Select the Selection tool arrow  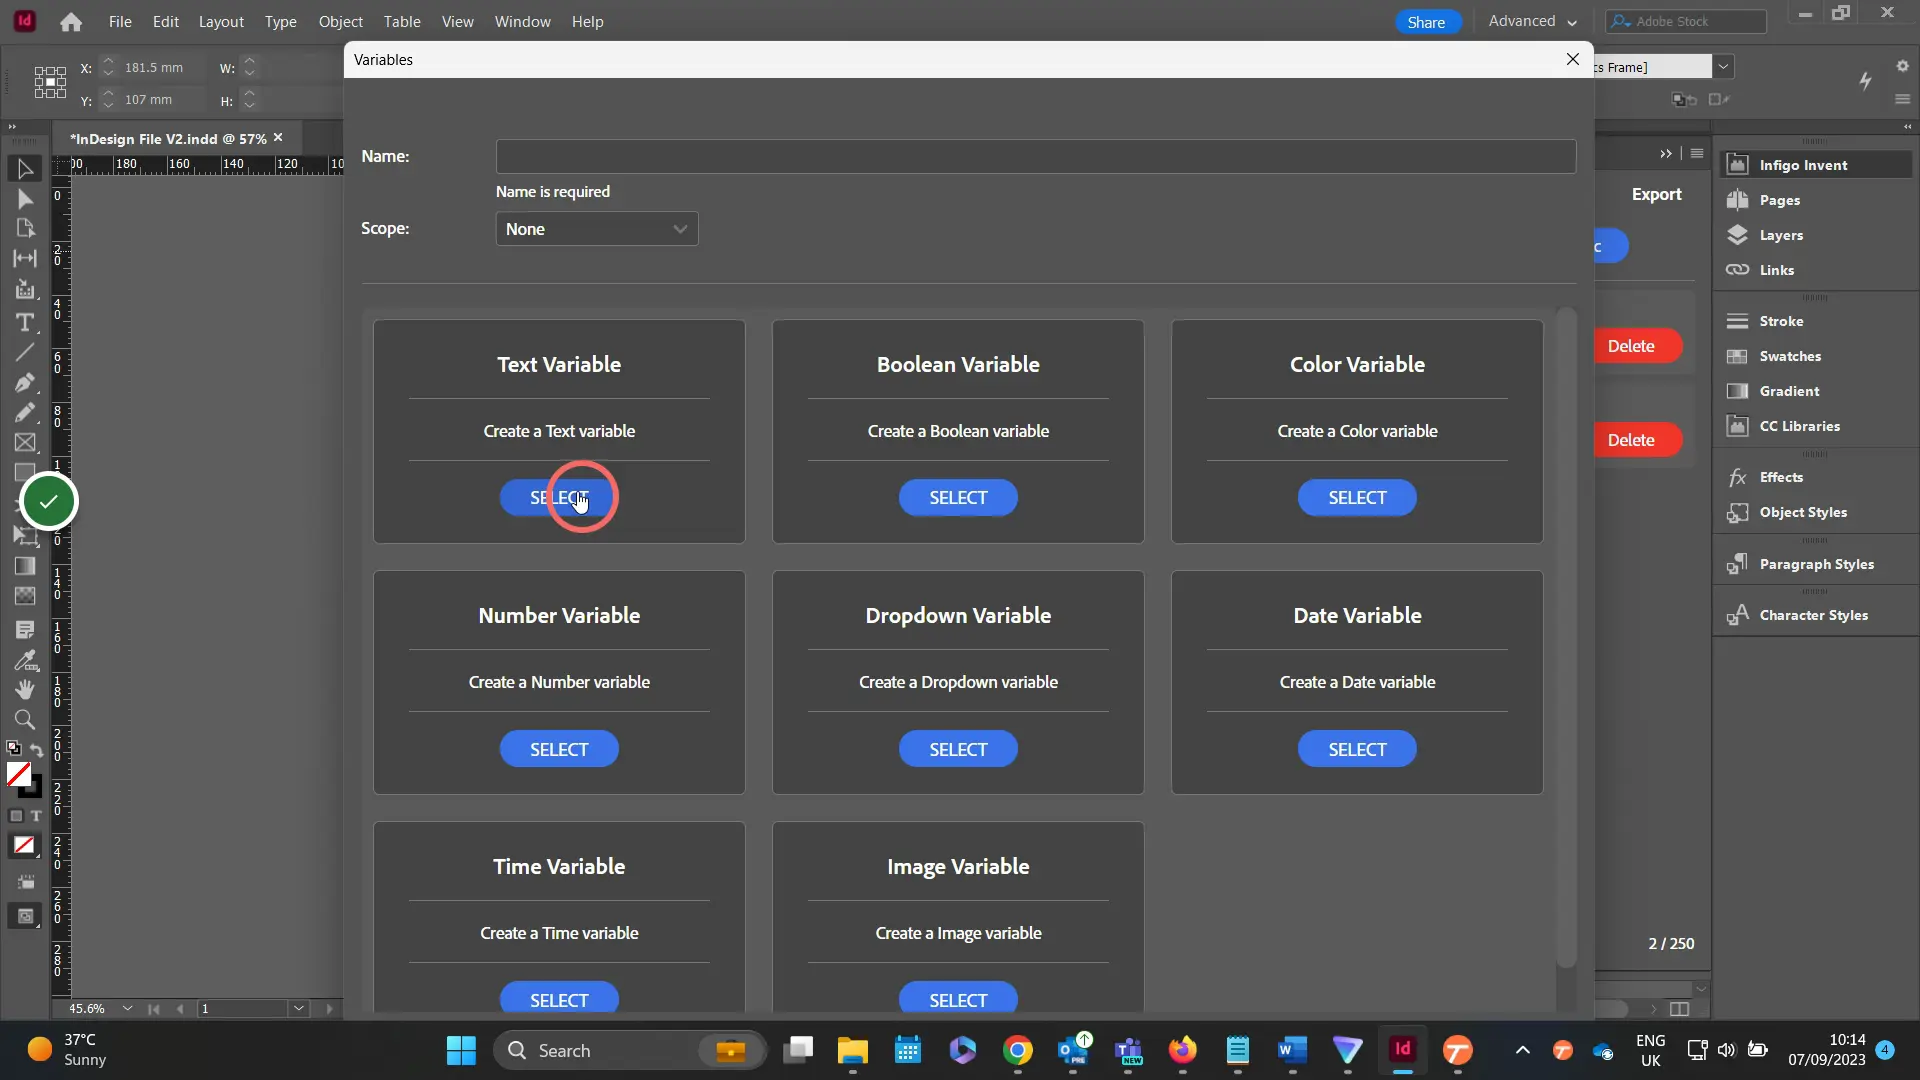point(25,169)
